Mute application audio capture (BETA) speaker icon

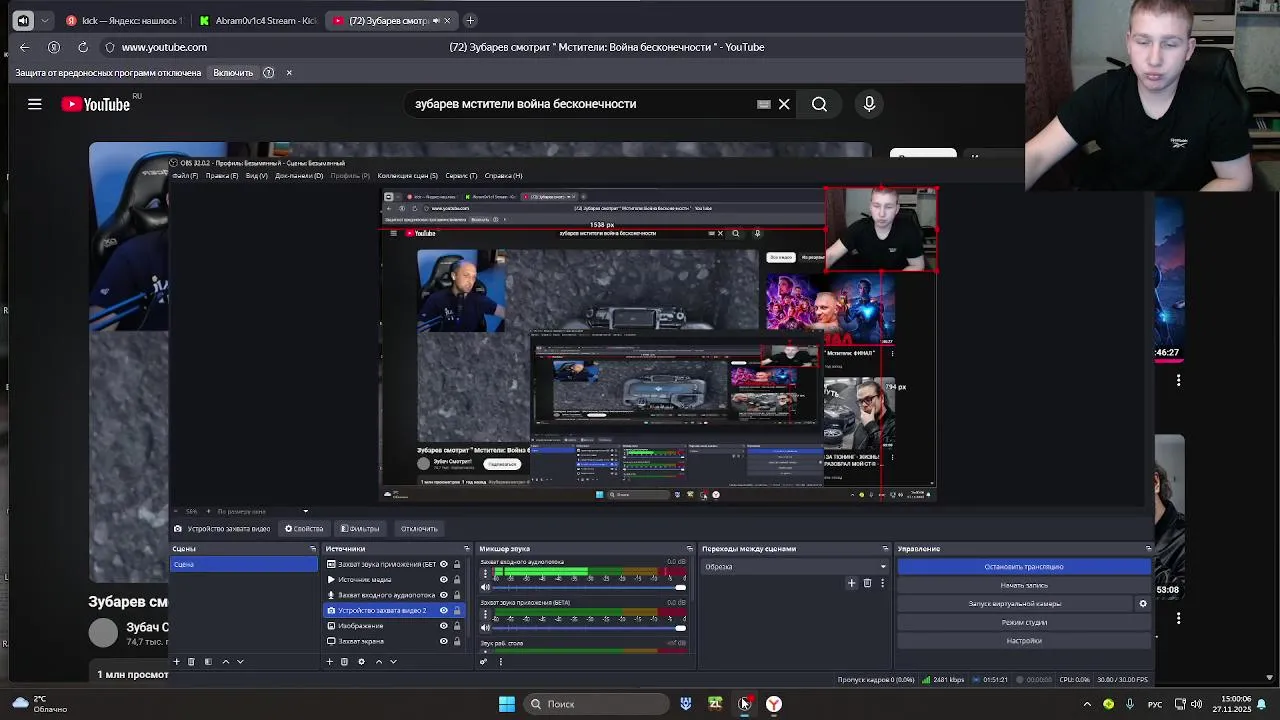point(486,628)
